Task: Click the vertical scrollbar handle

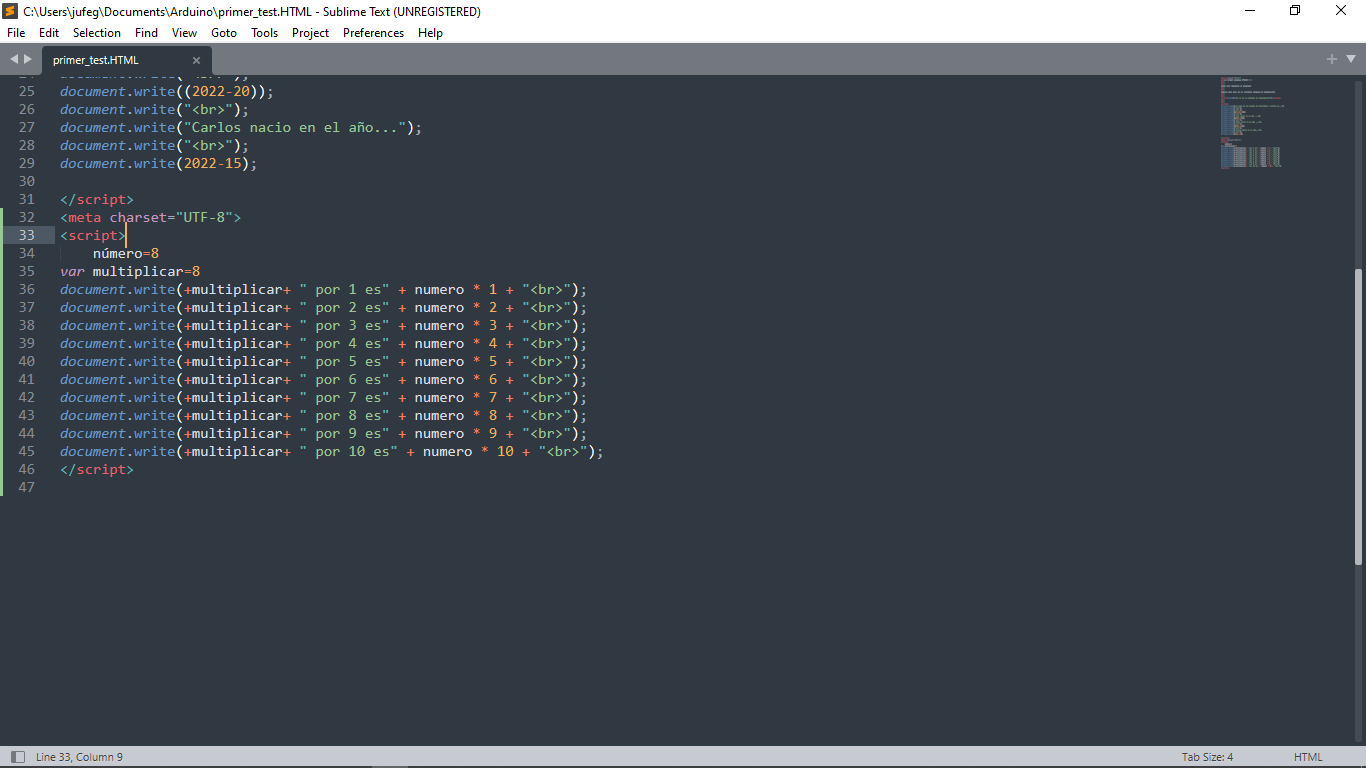Action: coord(1358,416)
